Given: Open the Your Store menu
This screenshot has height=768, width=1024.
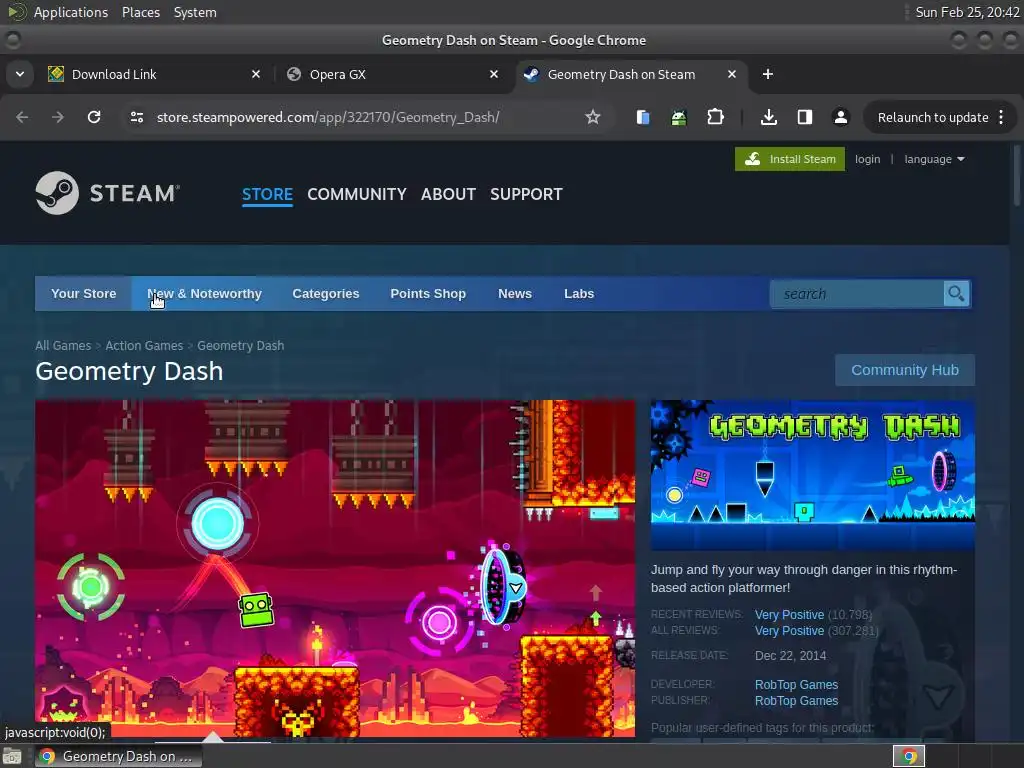Looking at the screenshot, I should pos(84,294).
